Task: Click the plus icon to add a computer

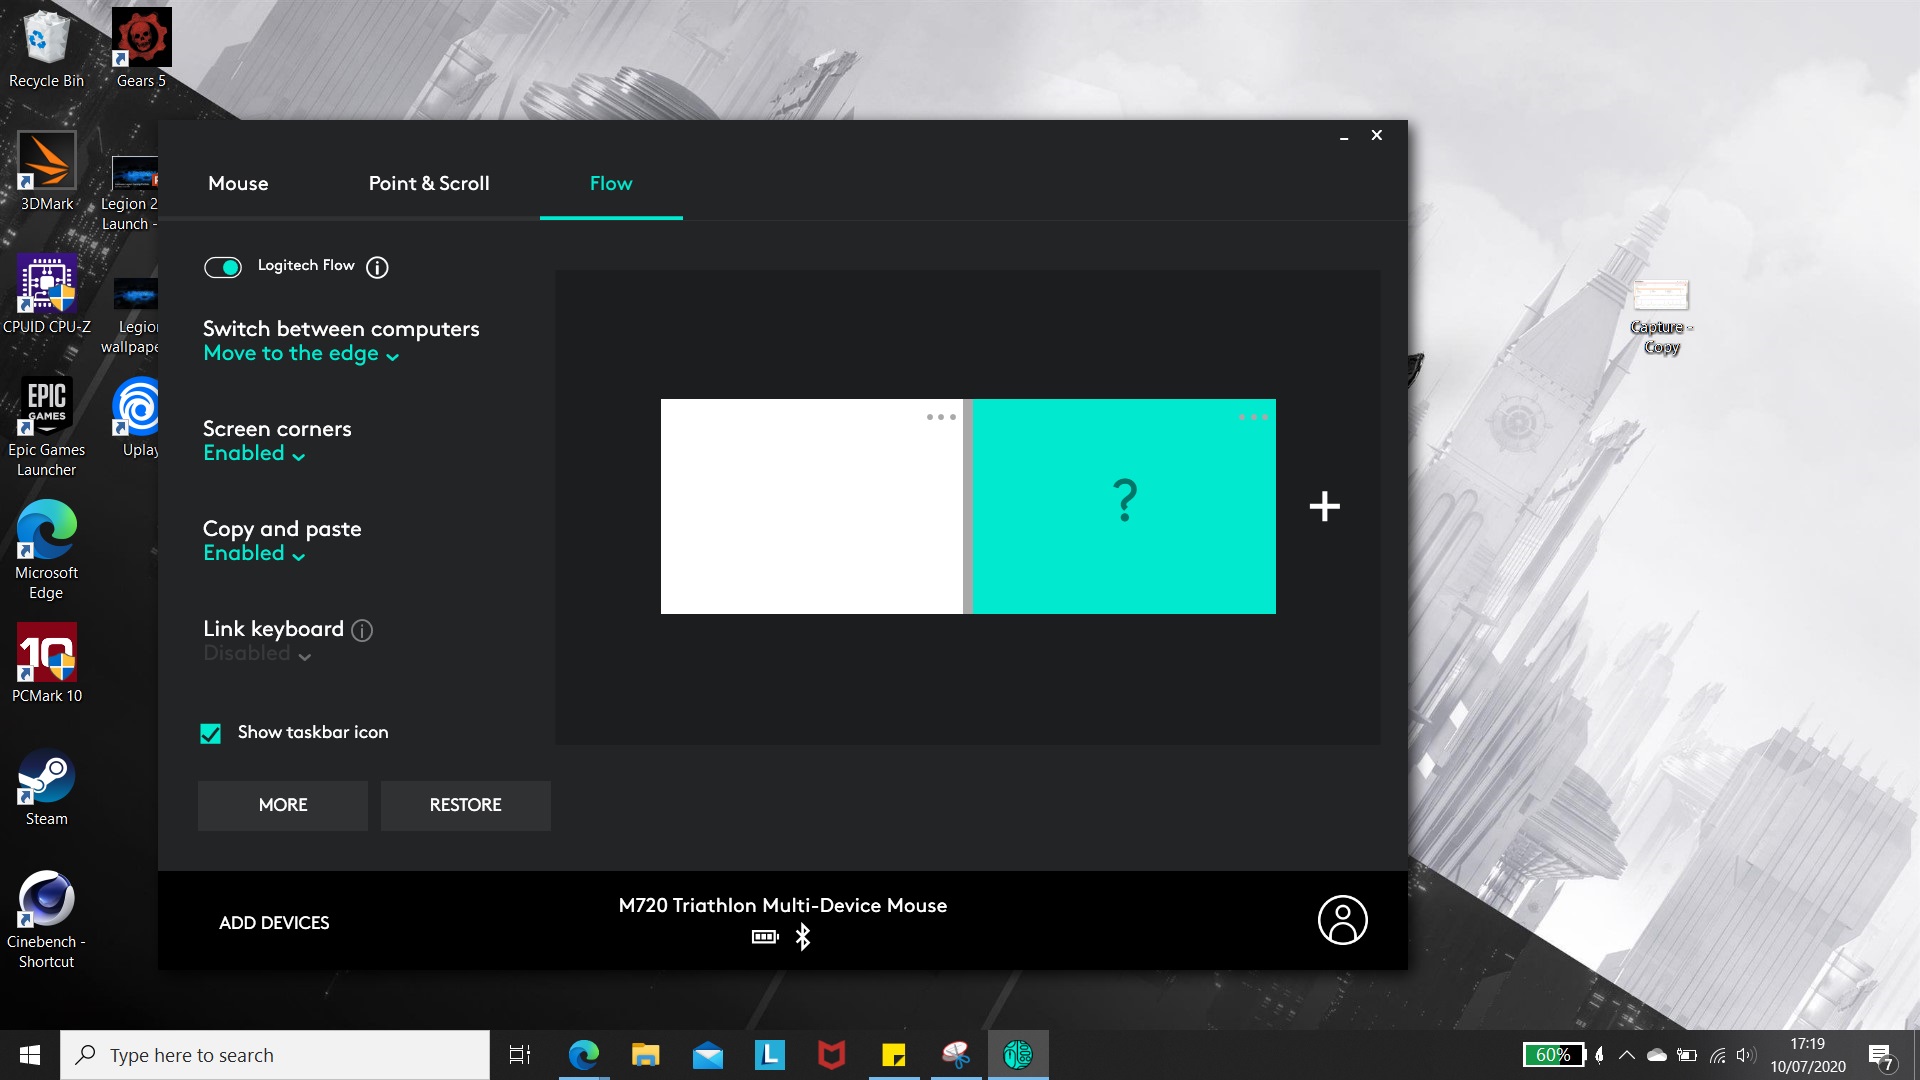Action: (x=1325, y=506)
